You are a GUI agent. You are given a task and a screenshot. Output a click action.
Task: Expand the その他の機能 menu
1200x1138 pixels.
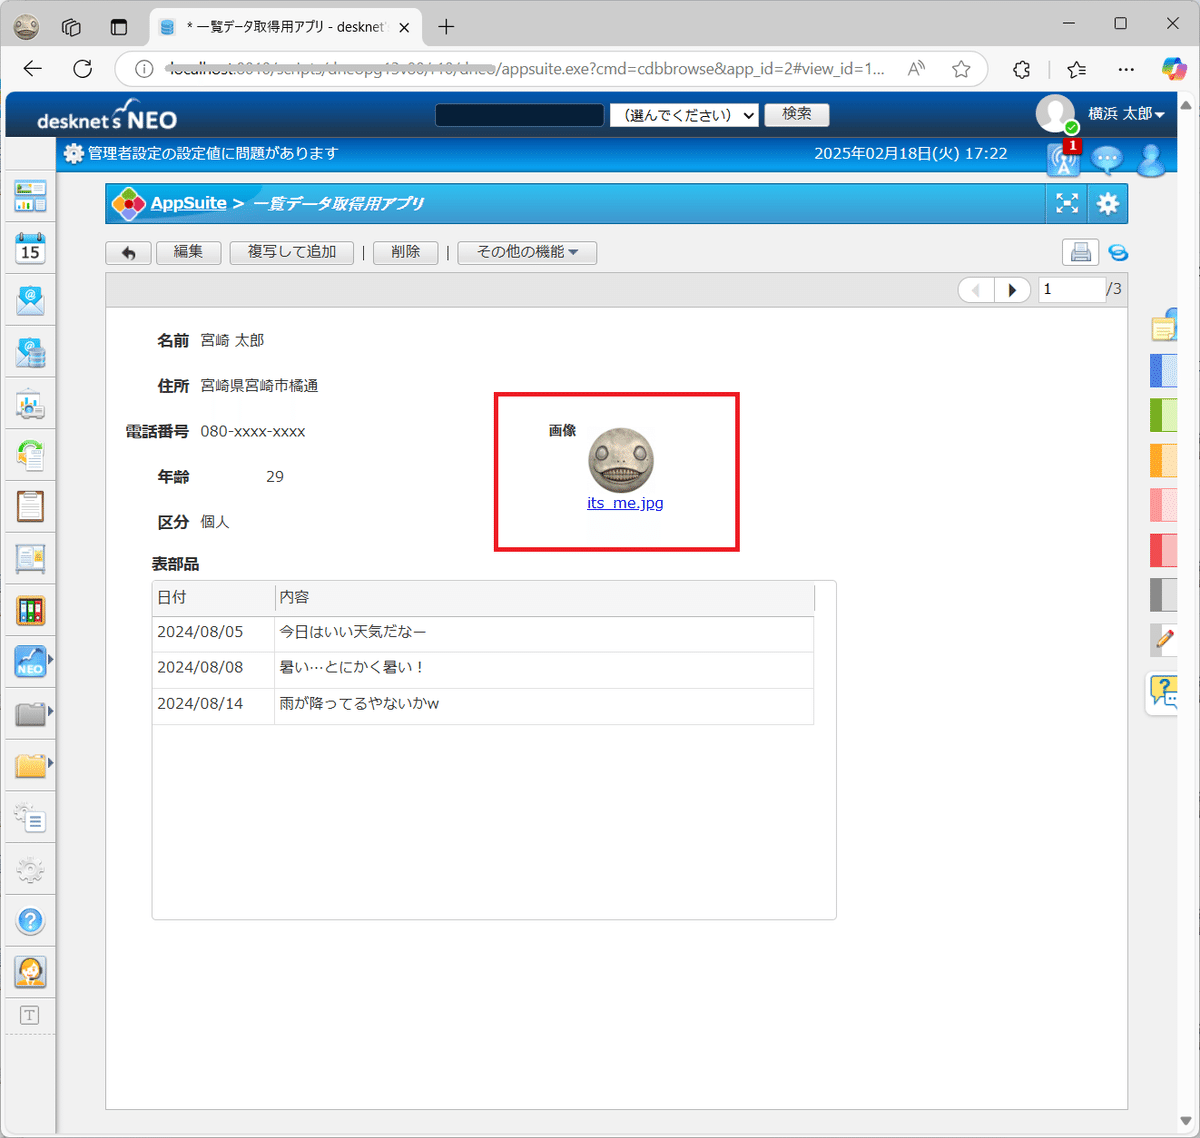pos(527,252)
